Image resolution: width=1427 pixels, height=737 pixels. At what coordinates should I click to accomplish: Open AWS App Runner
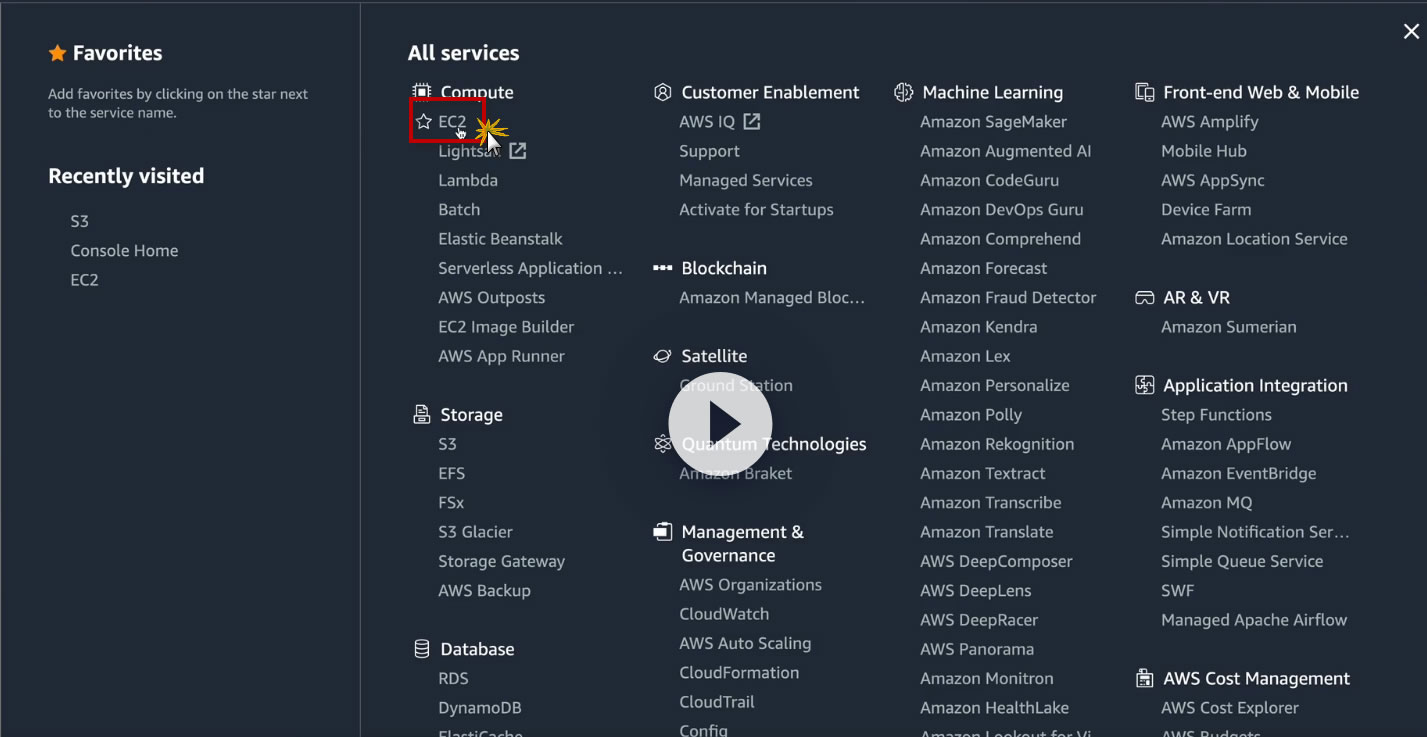click(501, 356)
